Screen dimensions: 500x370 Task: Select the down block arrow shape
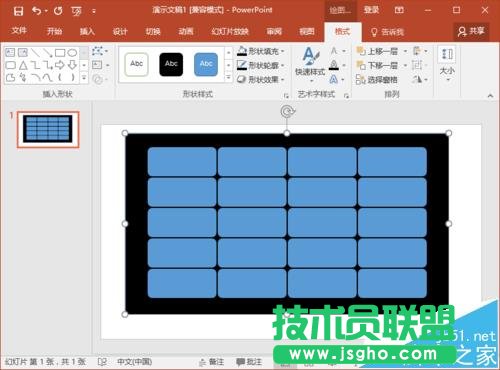72,65
